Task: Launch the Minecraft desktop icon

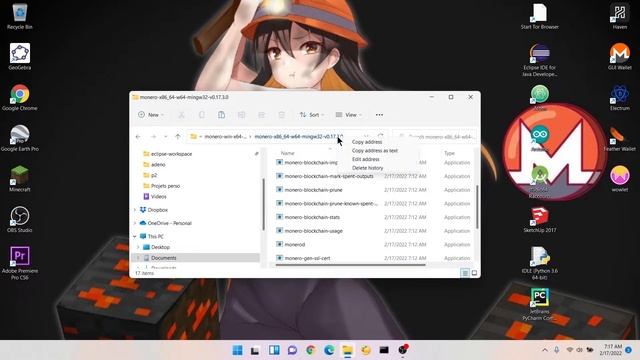Action: (20, 179)
